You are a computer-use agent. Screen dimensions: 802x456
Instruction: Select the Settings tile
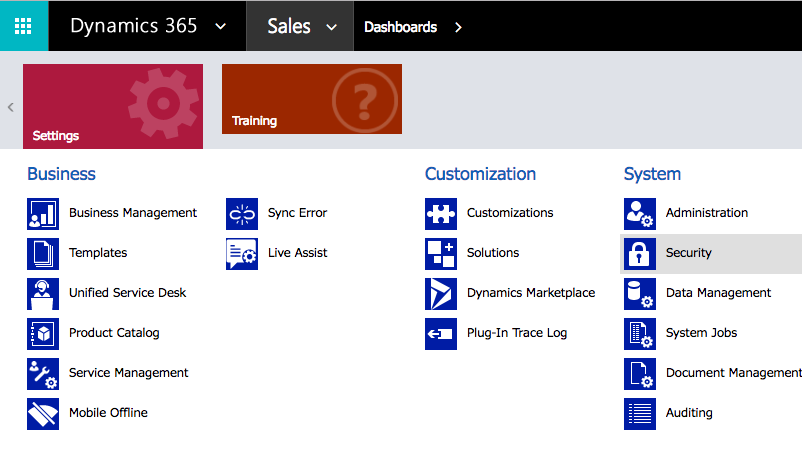113,106
